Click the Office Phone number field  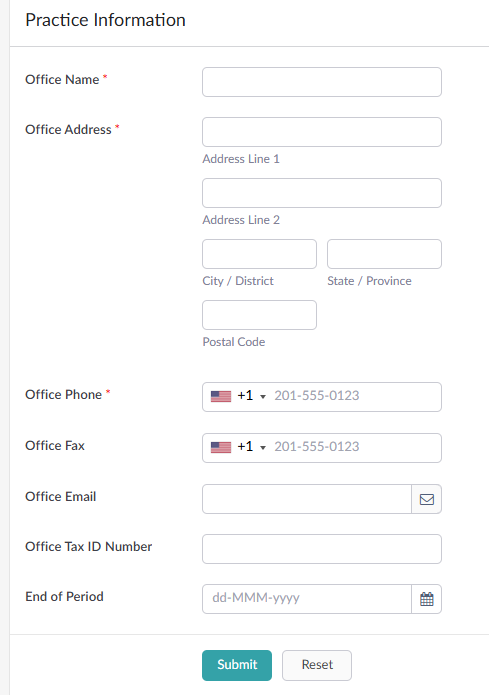(355, 397)
